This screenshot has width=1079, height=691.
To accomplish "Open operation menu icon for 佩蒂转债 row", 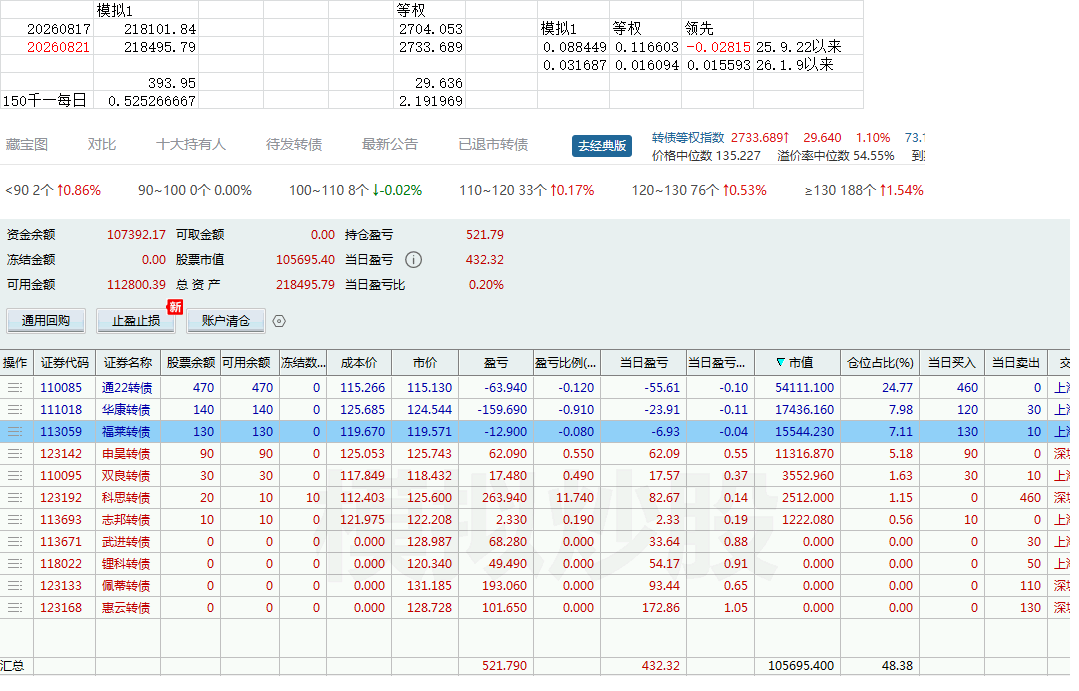I will tap(14, 586).
